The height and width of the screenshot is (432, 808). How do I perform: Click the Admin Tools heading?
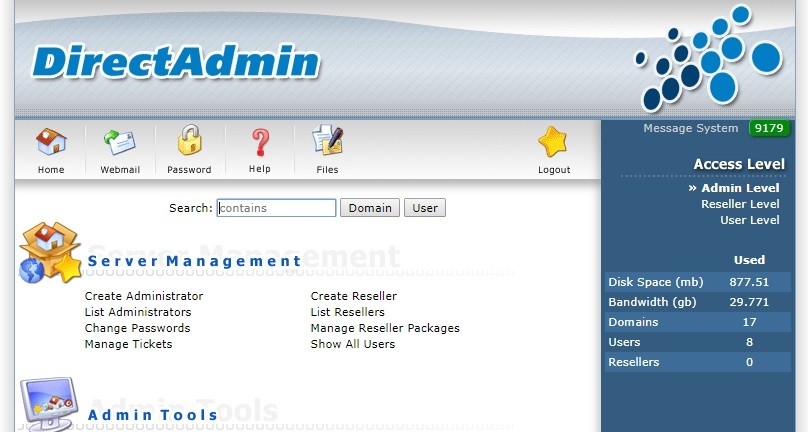[x=153, y=415]
